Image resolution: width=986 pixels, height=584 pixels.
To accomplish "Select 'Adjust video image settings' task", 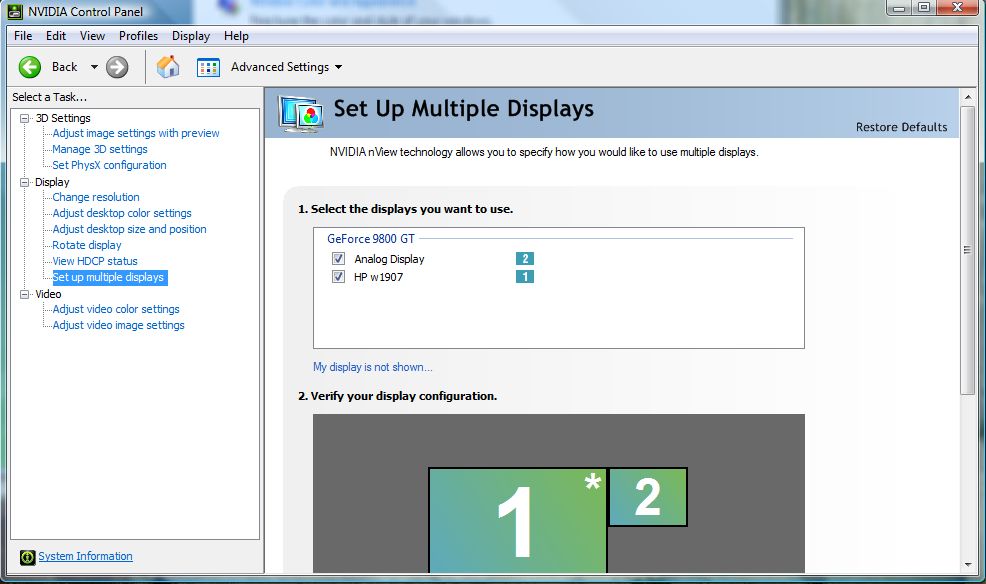I will (119, 325).
